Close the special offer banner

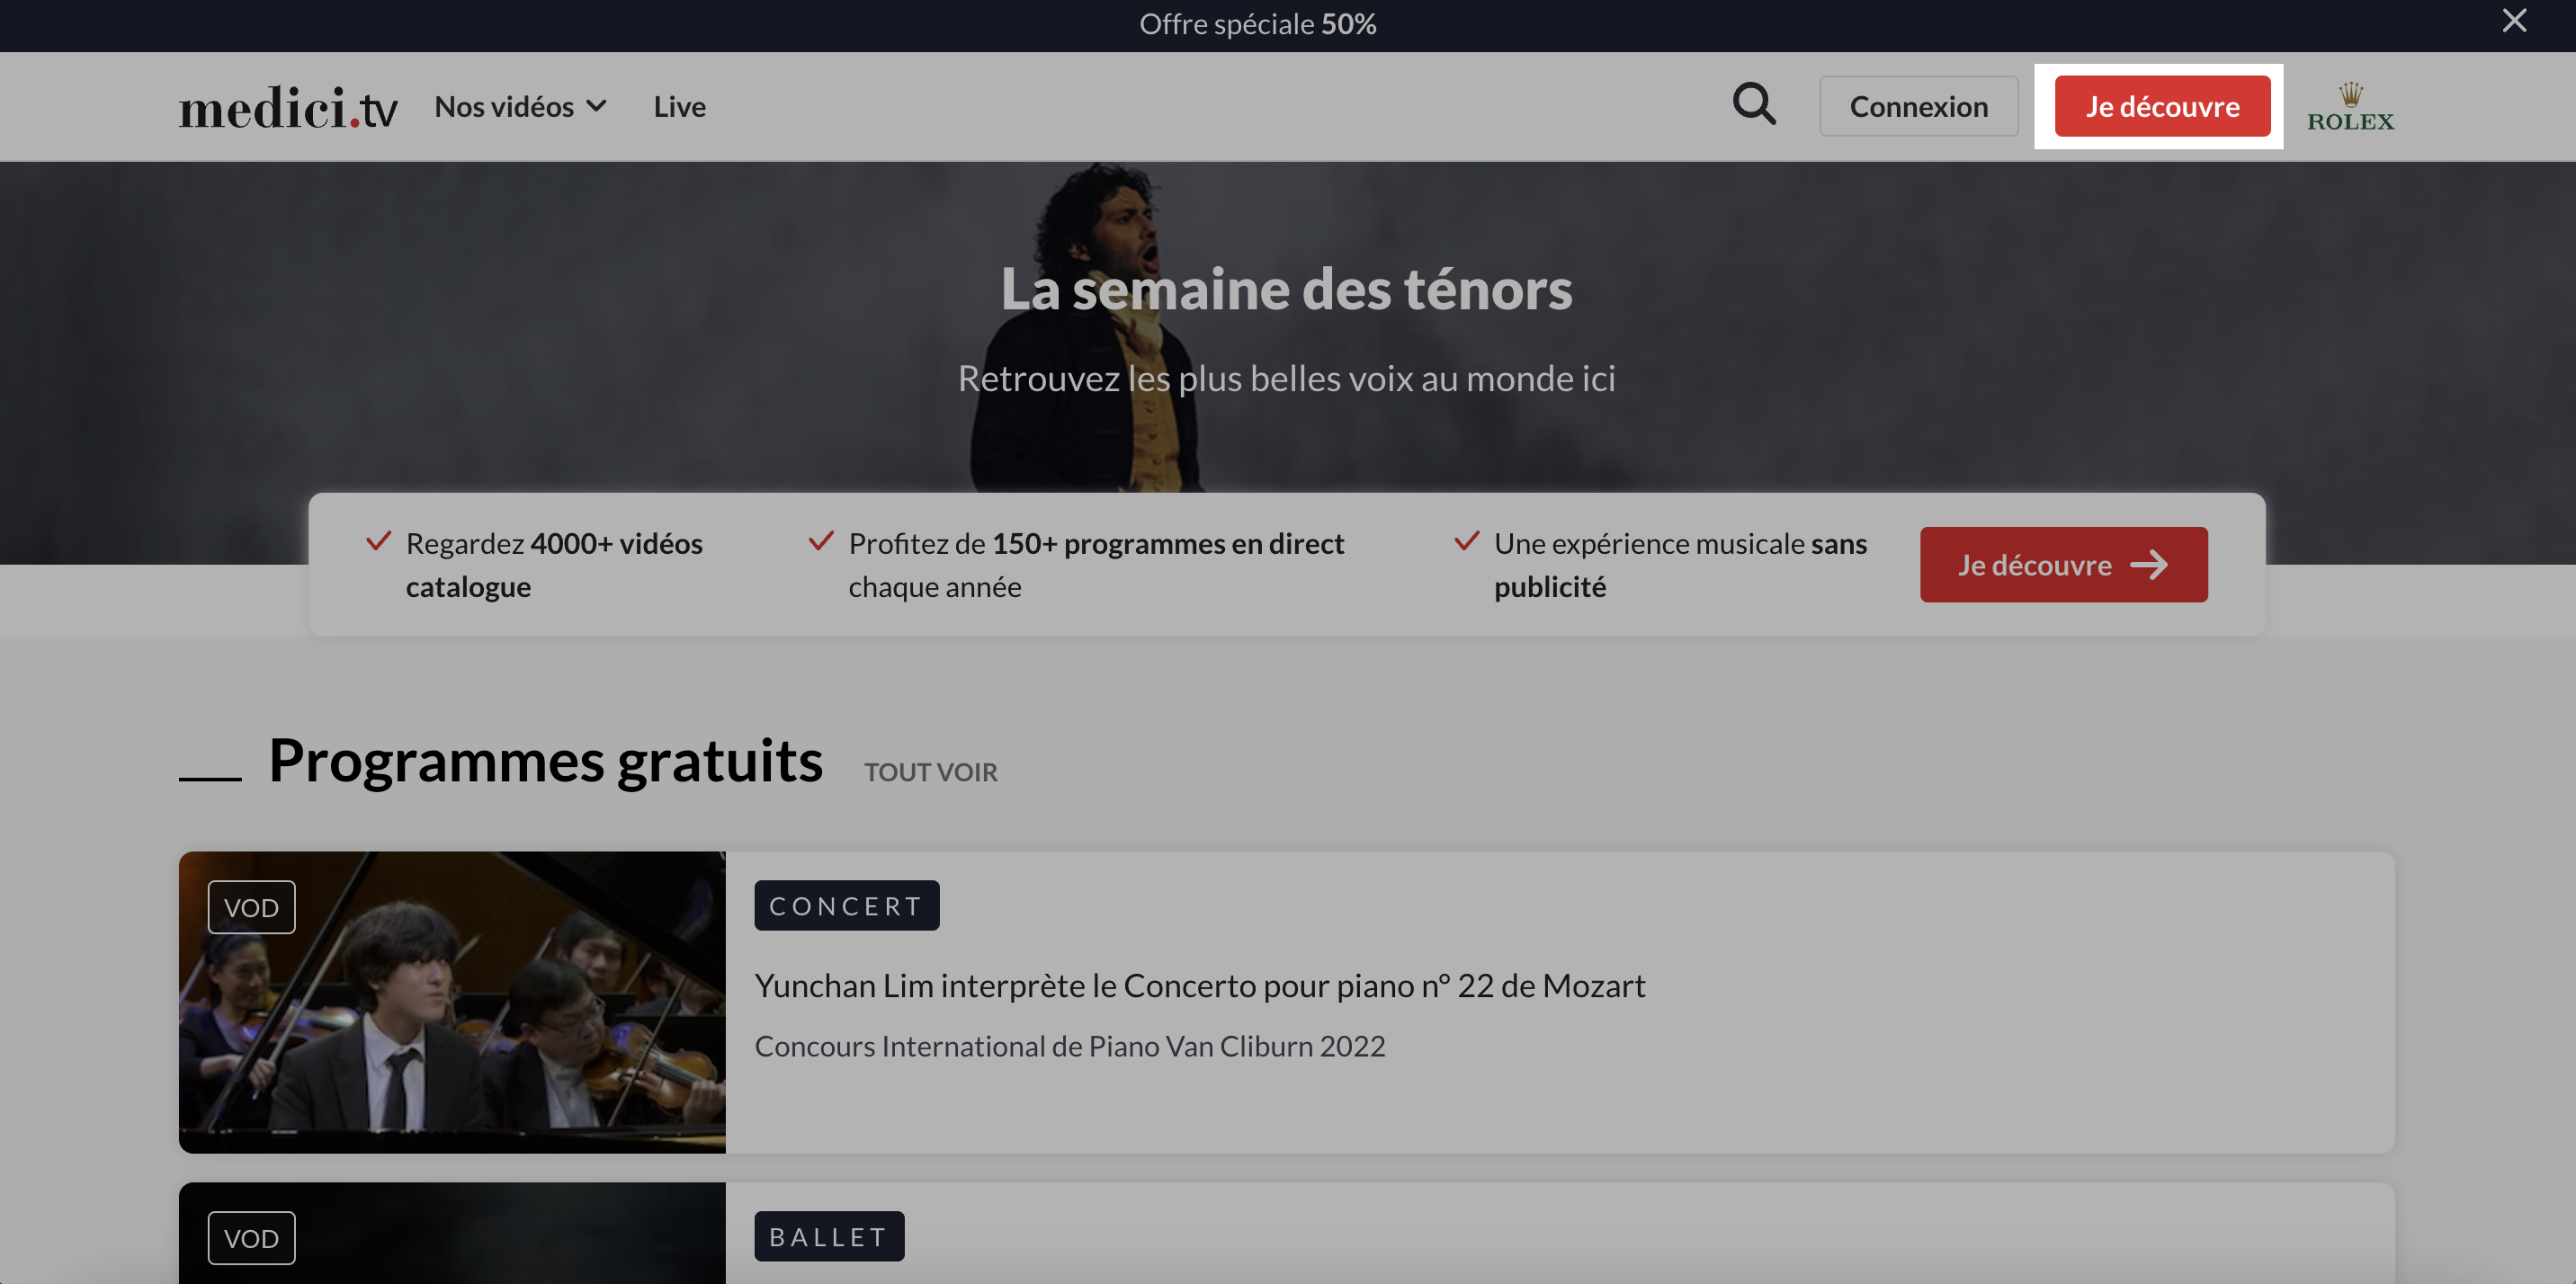2514,21
